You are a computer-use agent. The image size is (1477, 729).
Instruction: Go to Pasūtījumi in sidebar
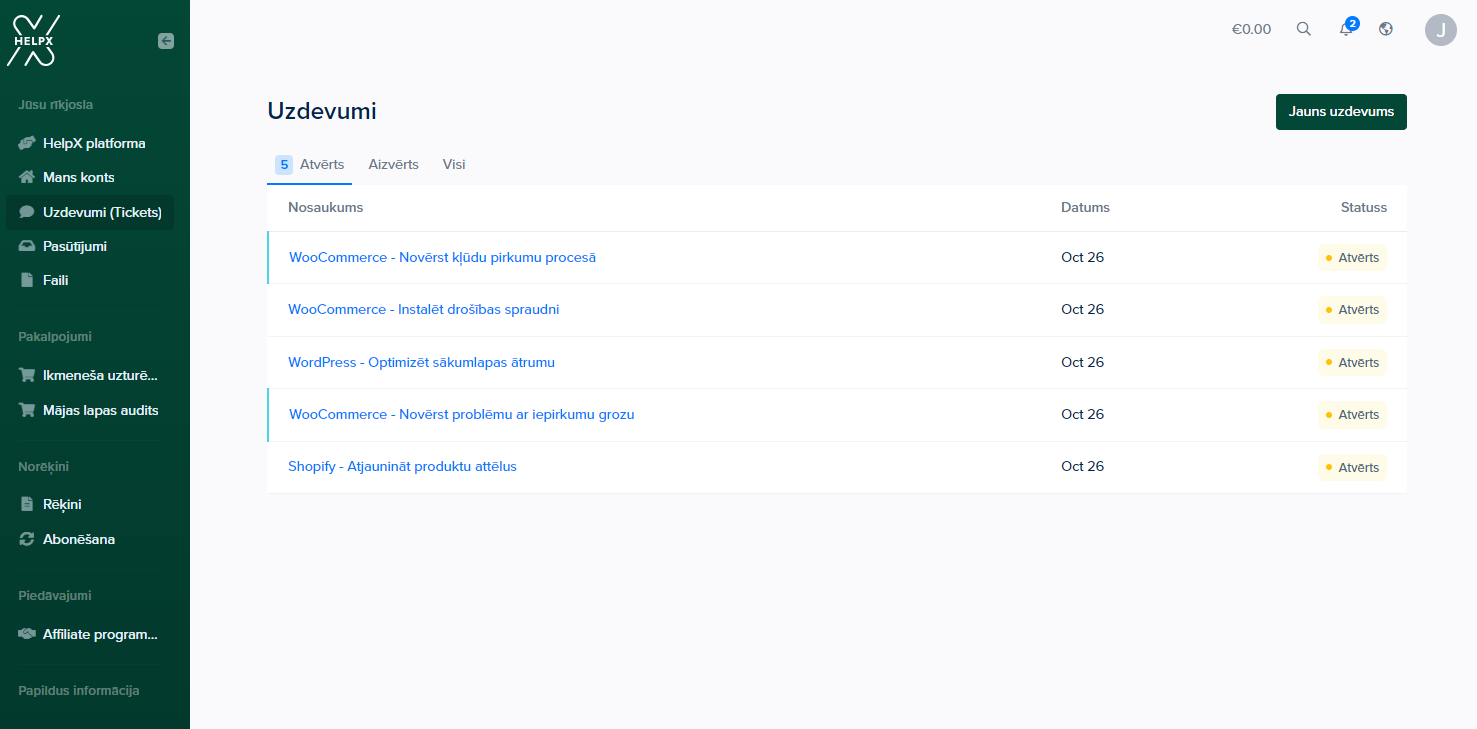(x=75, y=247)
